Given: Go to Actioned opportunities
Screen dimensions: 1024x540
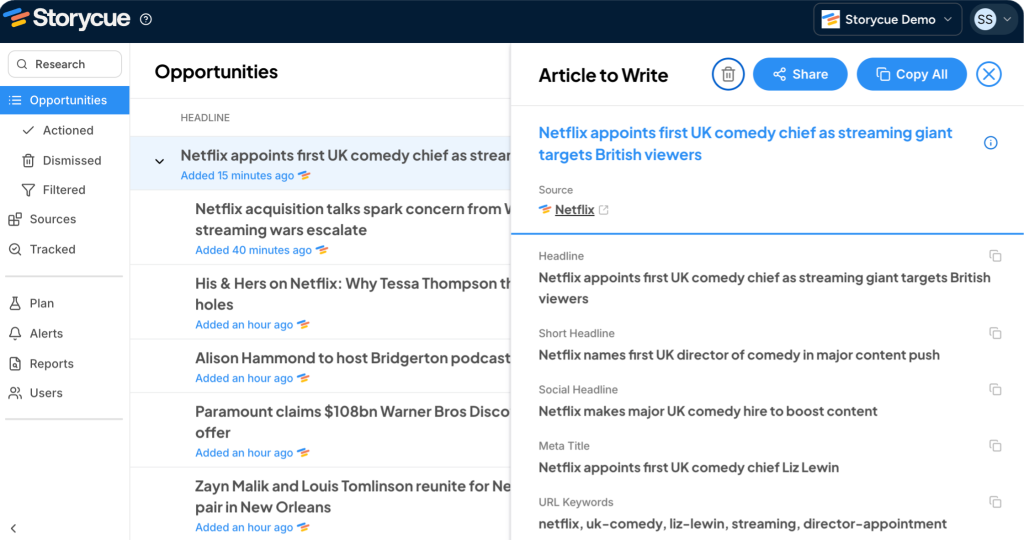Looking at the screenshot, I should [x=68, y=130].
